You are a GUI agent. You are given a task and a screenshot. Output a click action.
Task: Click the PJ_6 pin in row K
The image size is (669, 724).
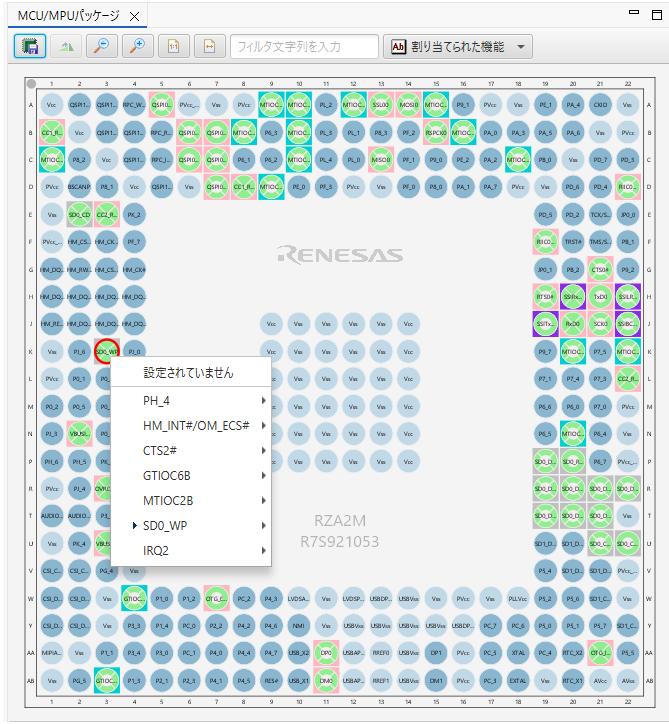(x=79, y=351)
